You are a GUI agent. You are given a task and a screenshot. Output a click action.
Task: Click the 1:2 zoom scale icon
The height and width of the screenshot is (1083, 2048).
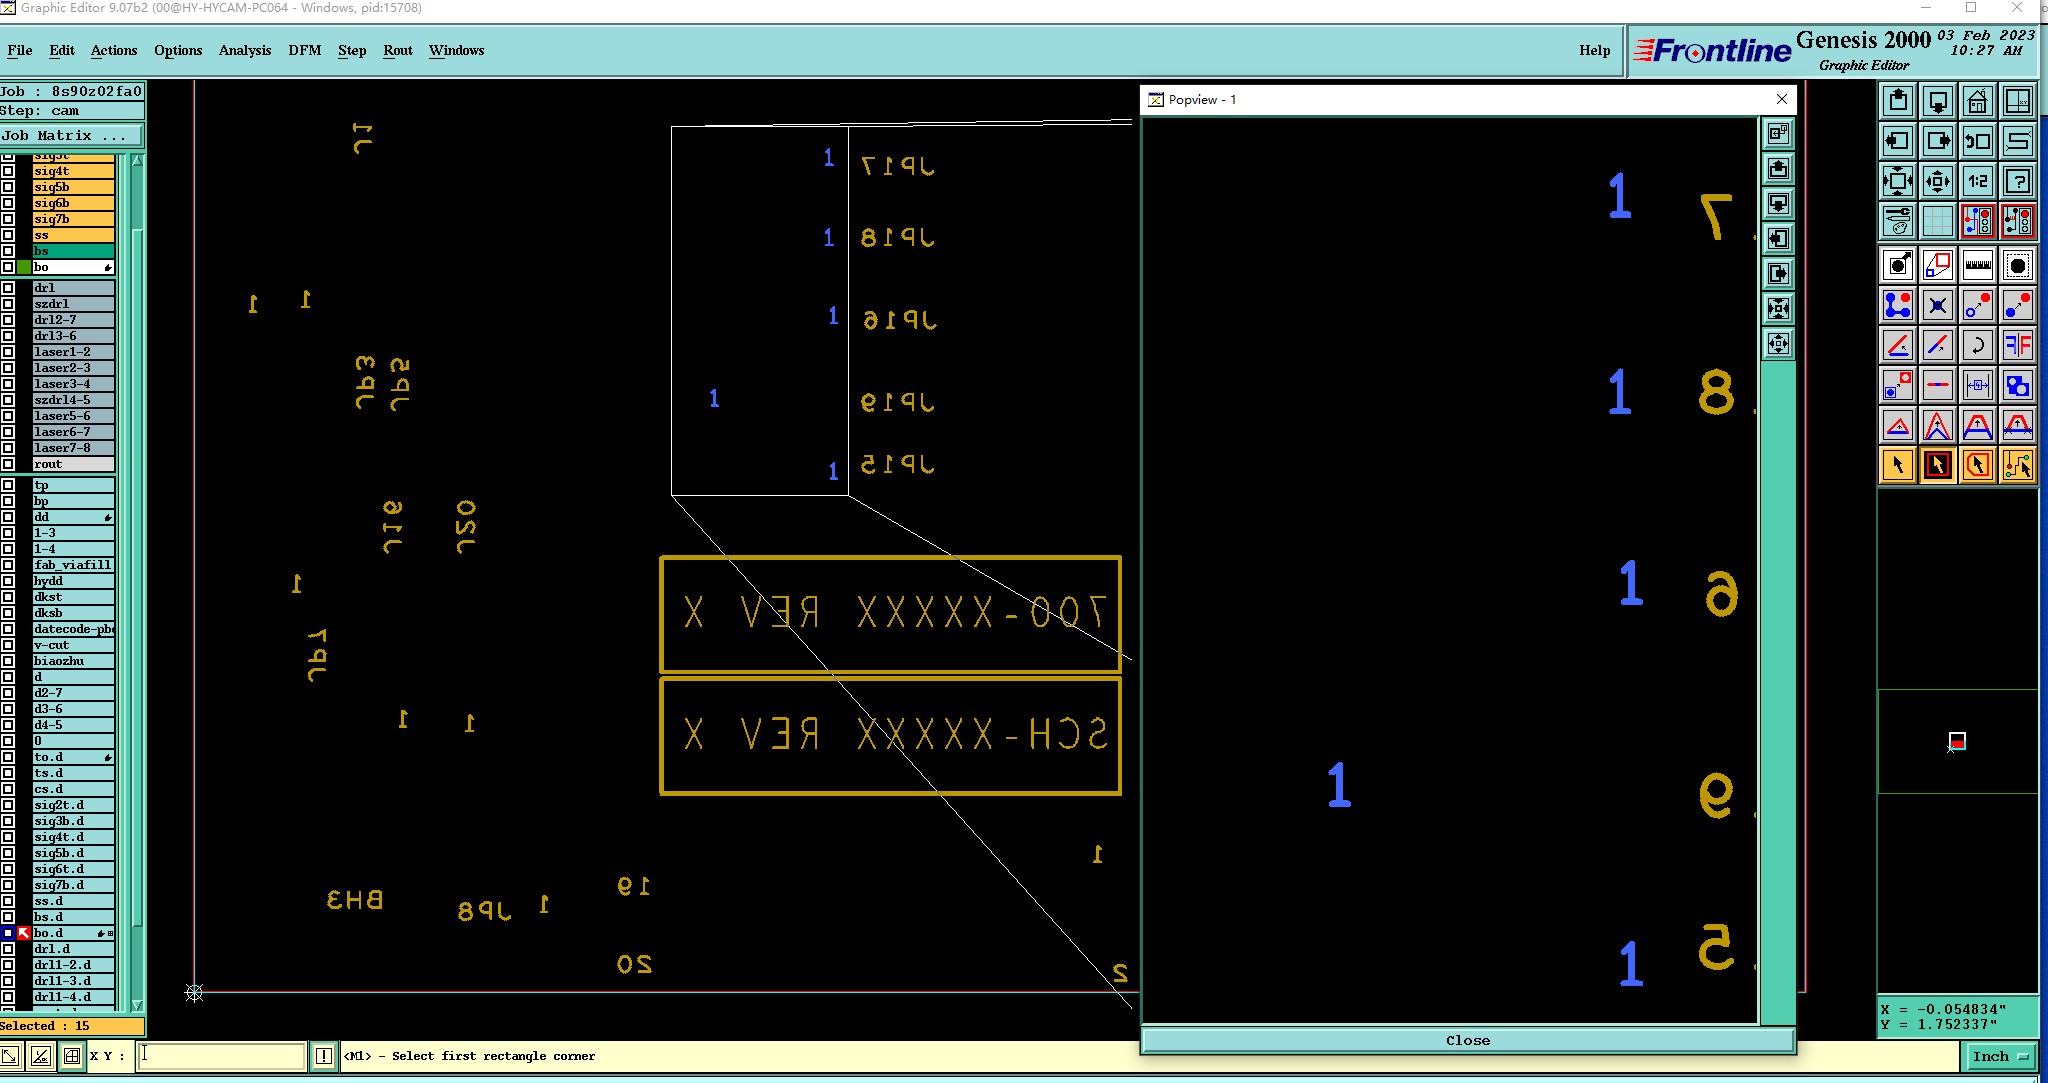pos(1977,182)
